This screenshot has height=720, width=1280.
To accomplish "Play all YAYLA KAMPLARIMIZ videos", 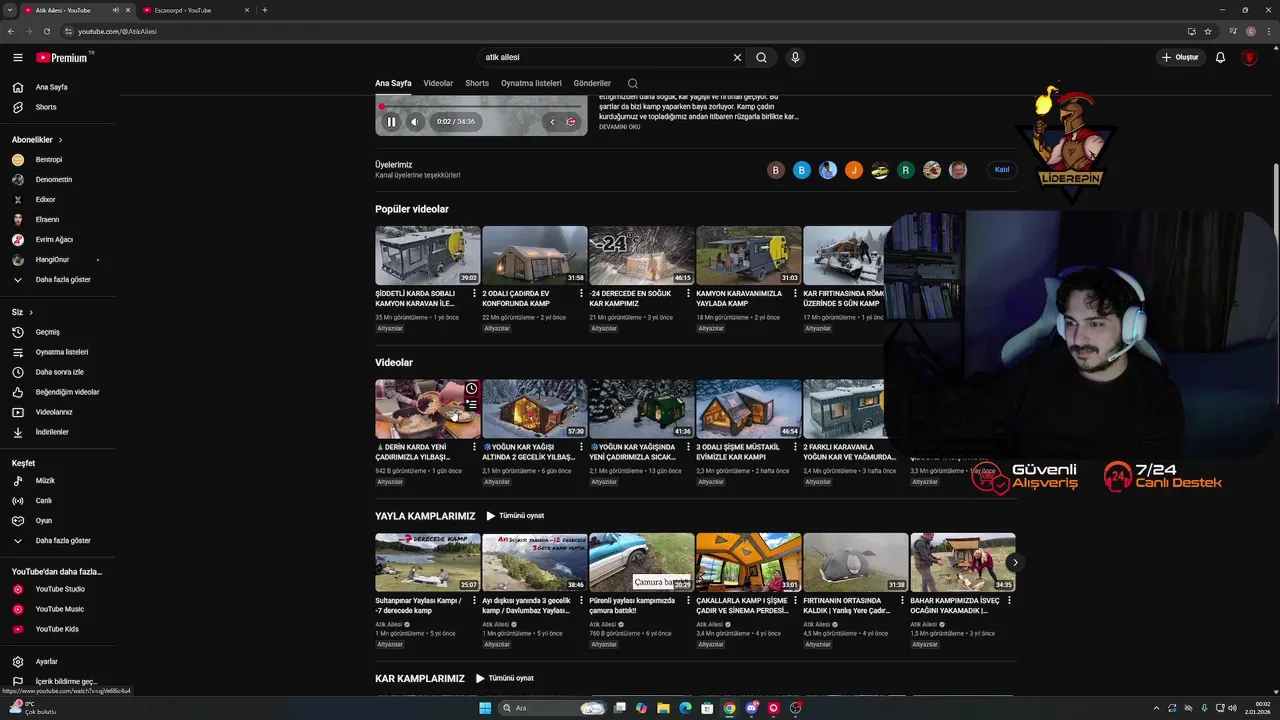I will 515,516.
